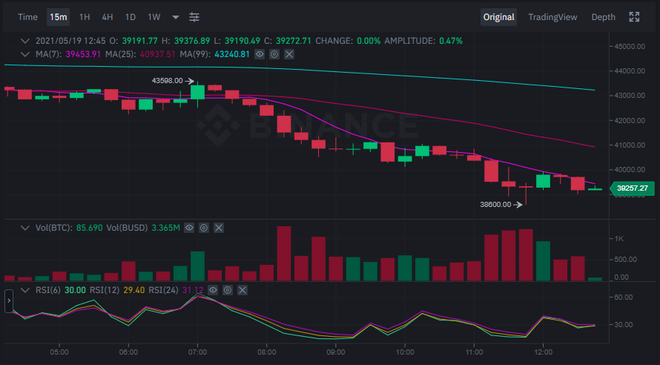The height and width of the screenshot is (365, 660).
Task: Click the RSI(6) value 30.00
Action: 75,290
